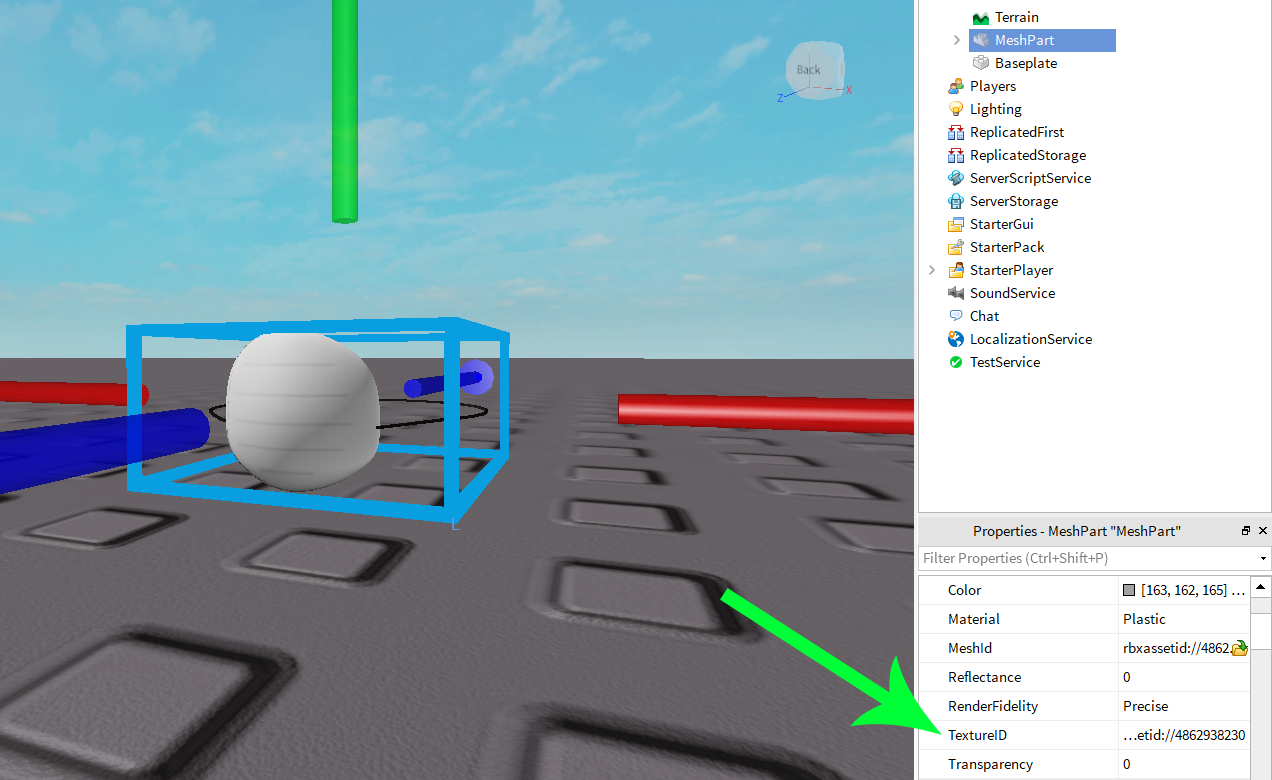Click the MeshPart icon in Explorer

click(x=979, y=40)
